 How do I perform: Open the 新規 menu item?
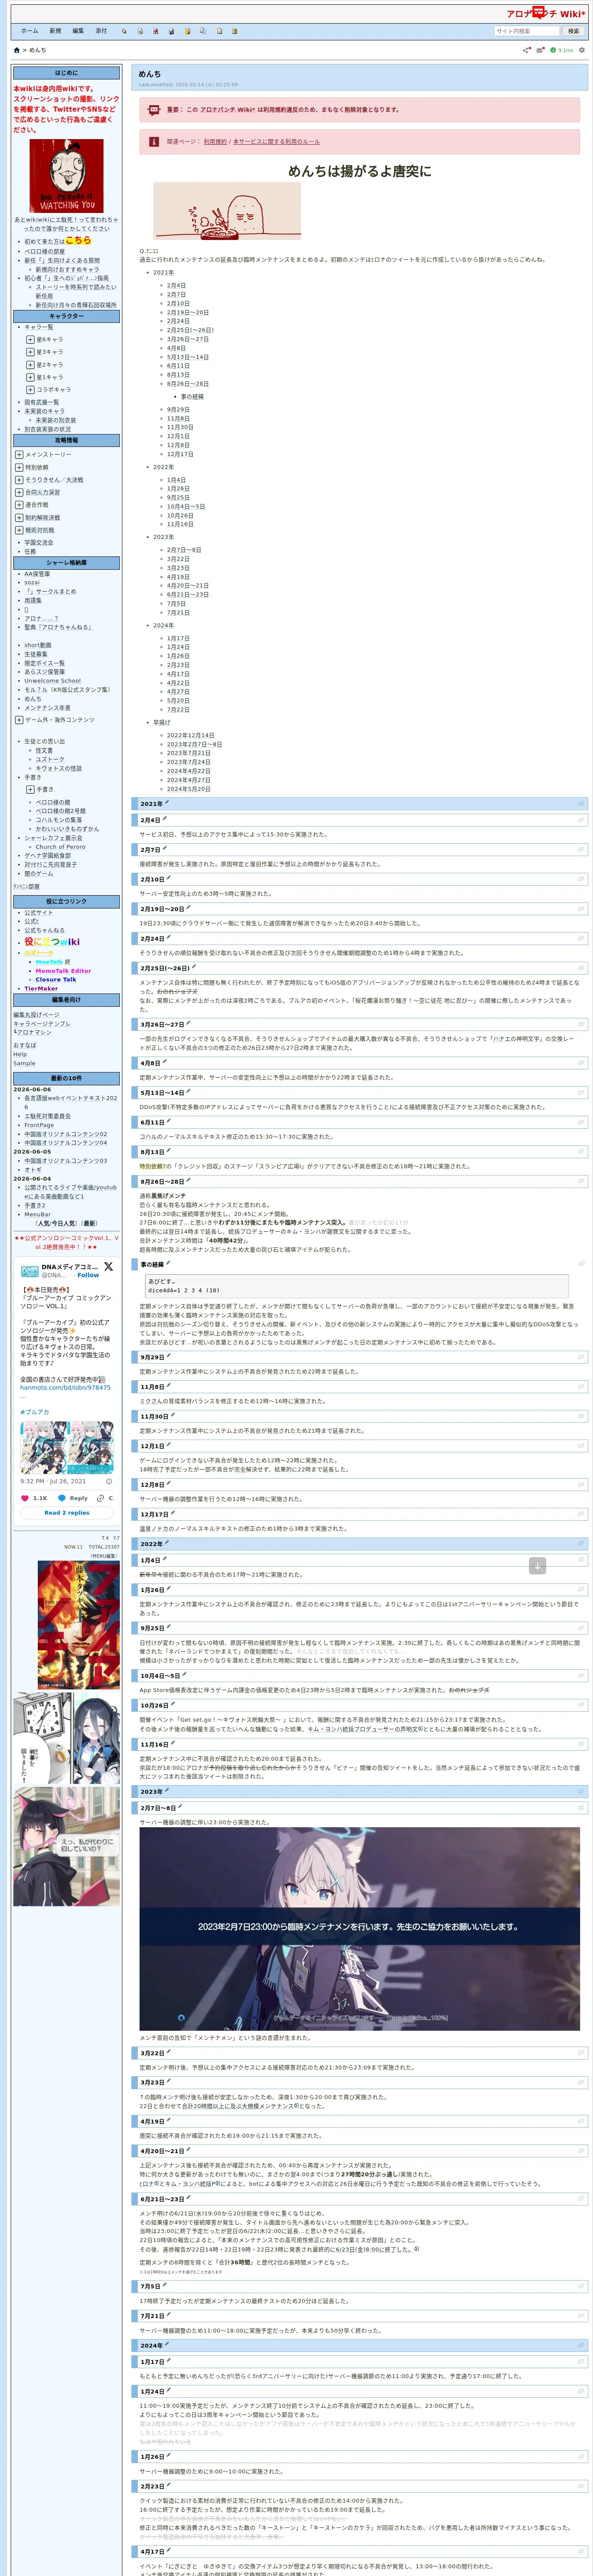[55, 31]
